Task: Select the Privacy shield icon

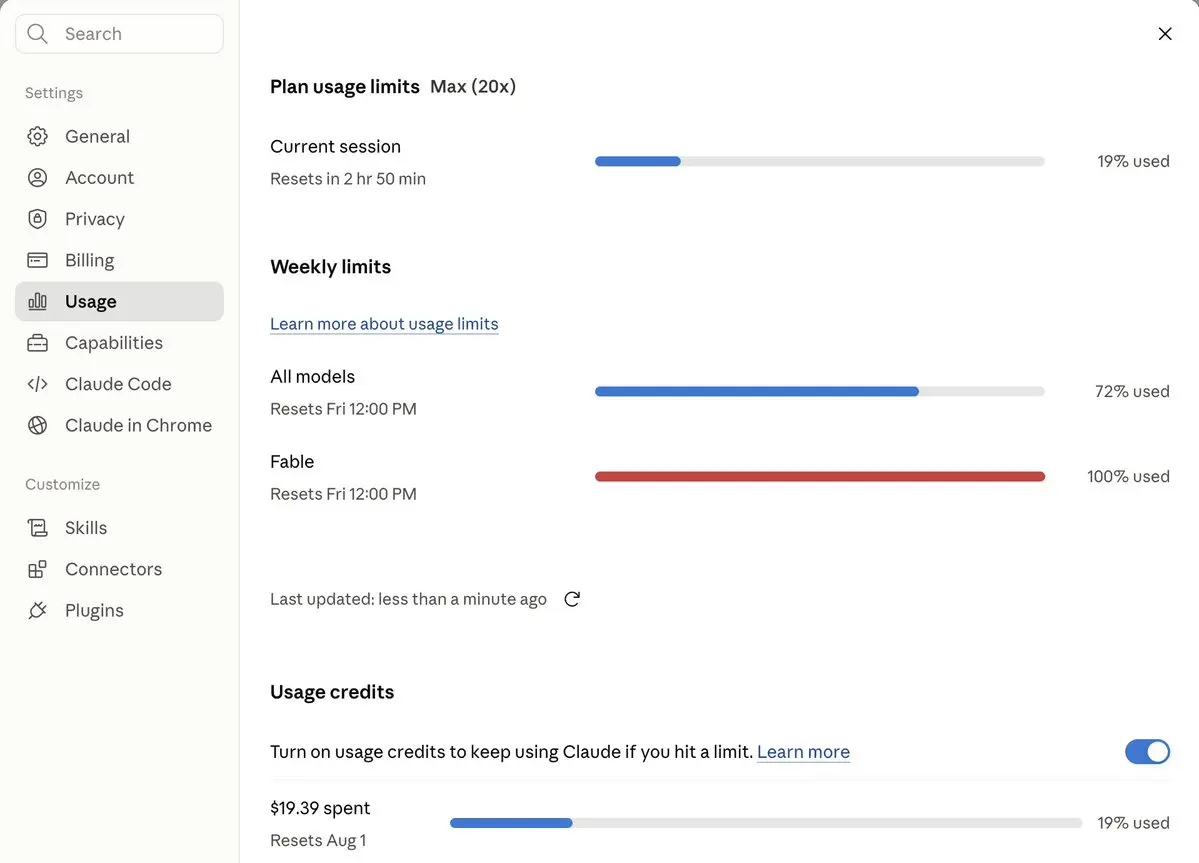Action: (37, 219)
